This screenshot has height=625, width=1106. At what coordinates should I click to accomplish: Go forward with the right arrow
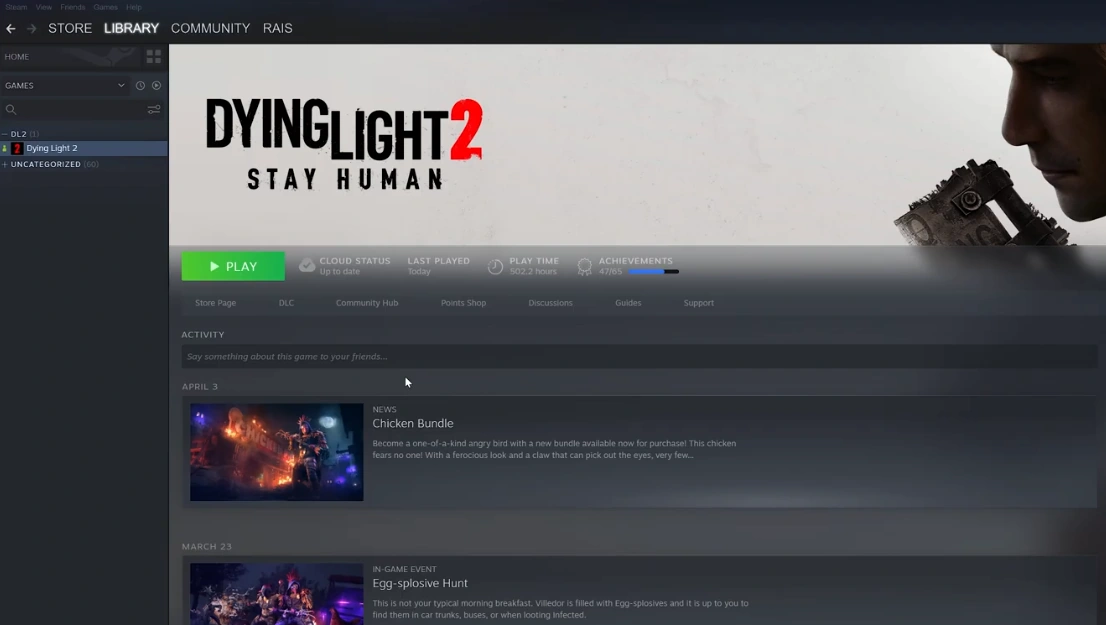pyautogui.click(x=31, y=29)
